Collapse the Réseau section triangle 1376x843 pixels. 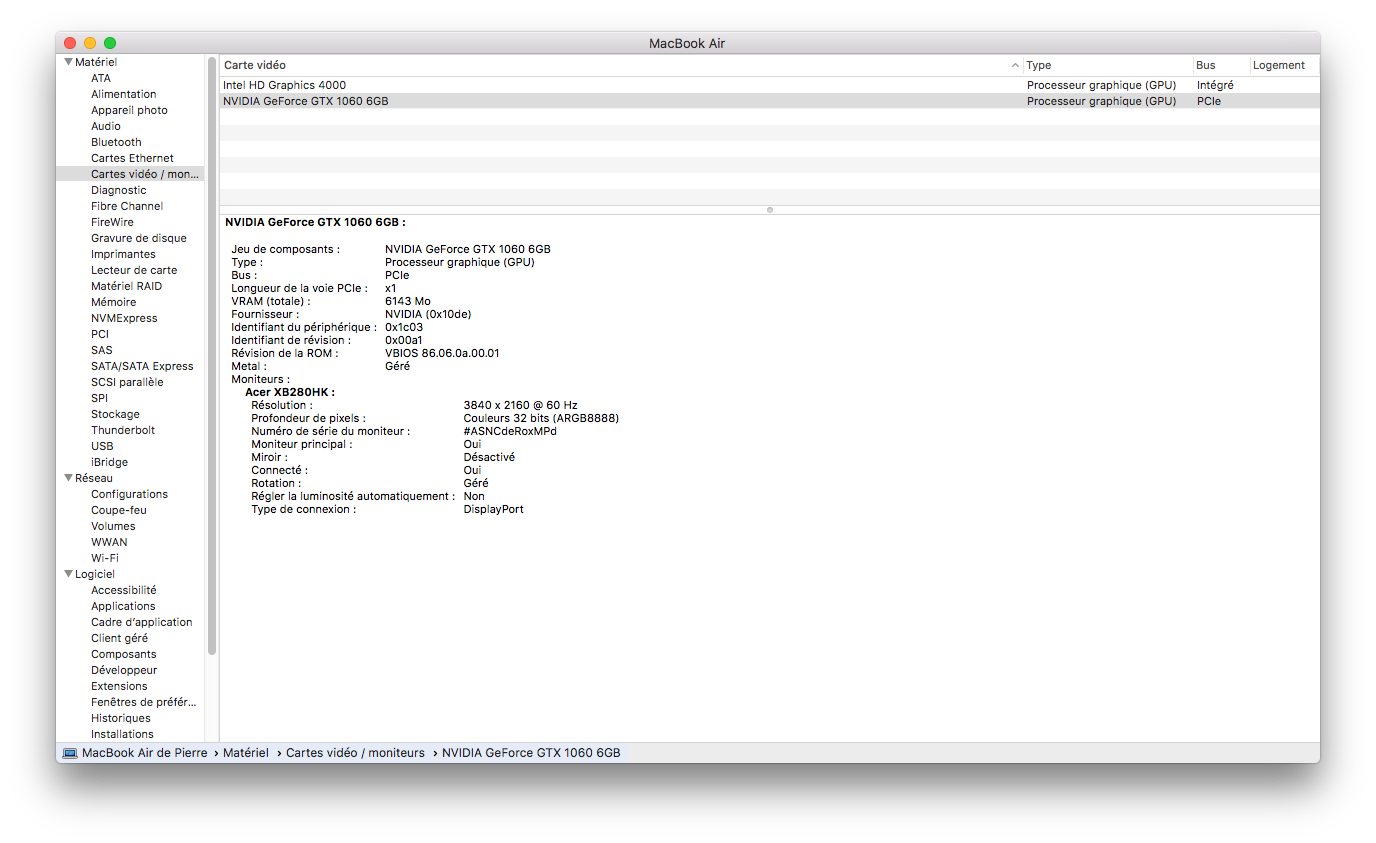(68, 478)
